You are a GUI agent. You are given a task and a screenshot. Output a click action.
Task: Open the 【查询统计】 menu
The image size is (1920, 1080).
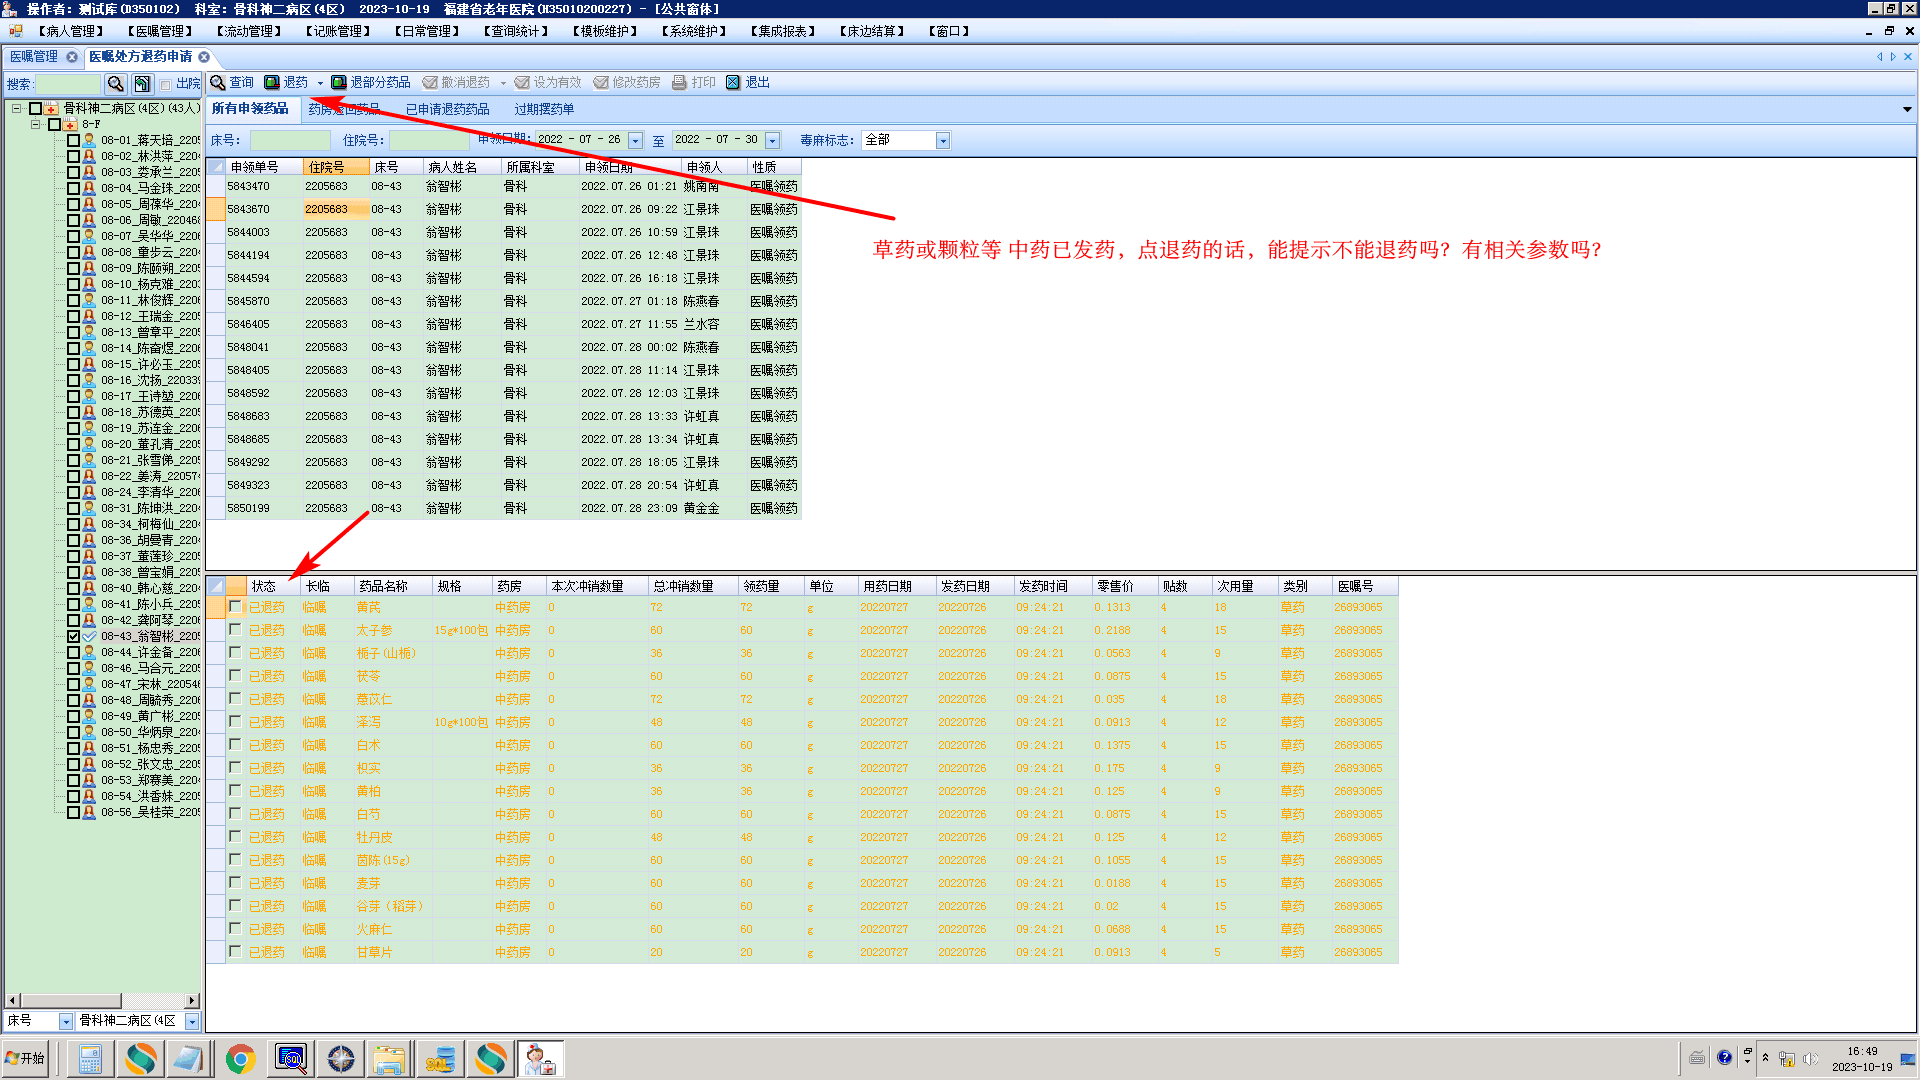516,31
